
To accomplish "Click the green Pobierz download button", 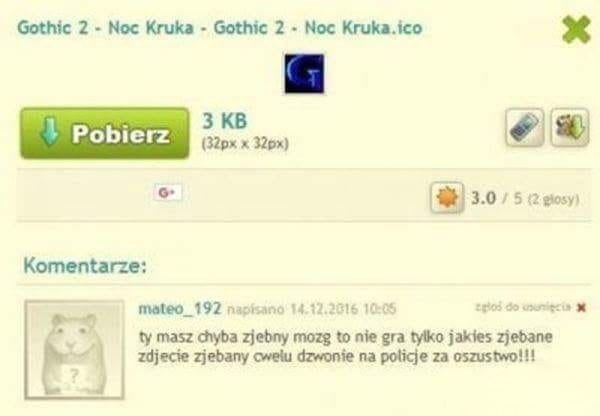I will point(104,133).
